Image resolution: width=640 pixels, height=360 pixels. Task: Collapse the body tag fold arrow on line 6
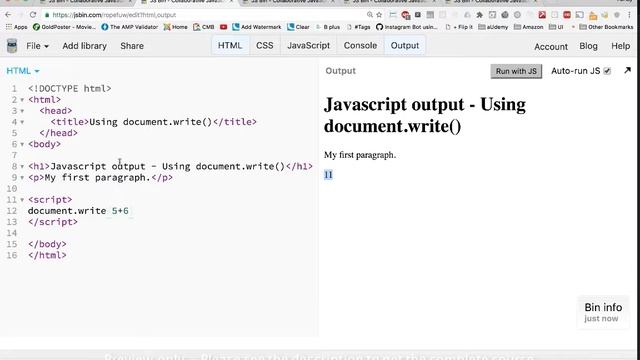(22, 144)
